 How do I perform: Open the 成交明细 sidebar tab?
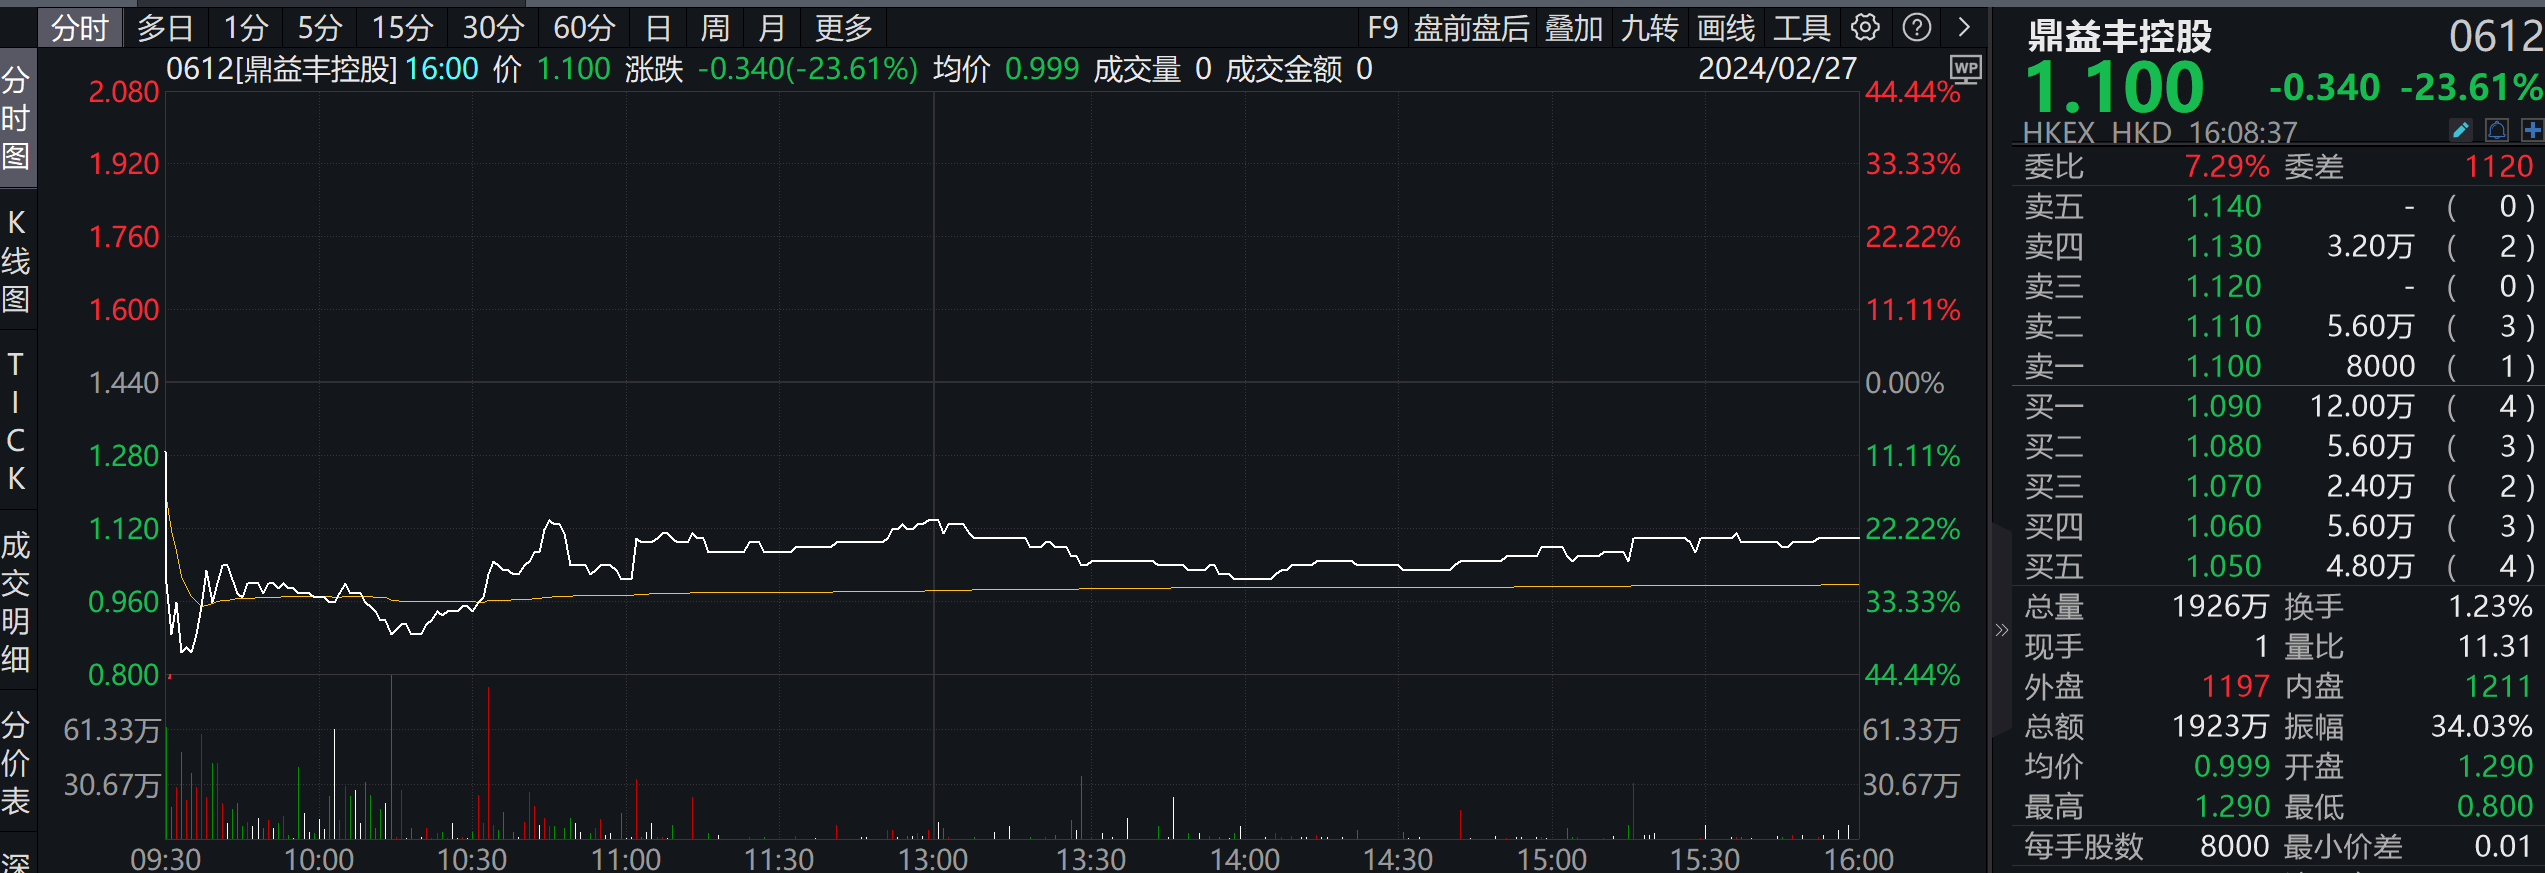coord(16,602)
